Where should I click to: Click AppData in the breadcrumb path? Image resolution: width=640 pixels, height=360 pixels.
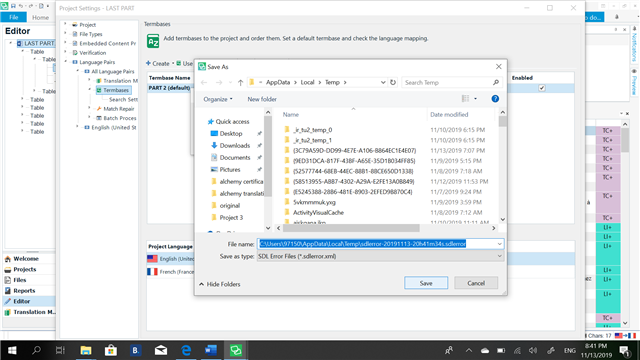tap(278, 82)
